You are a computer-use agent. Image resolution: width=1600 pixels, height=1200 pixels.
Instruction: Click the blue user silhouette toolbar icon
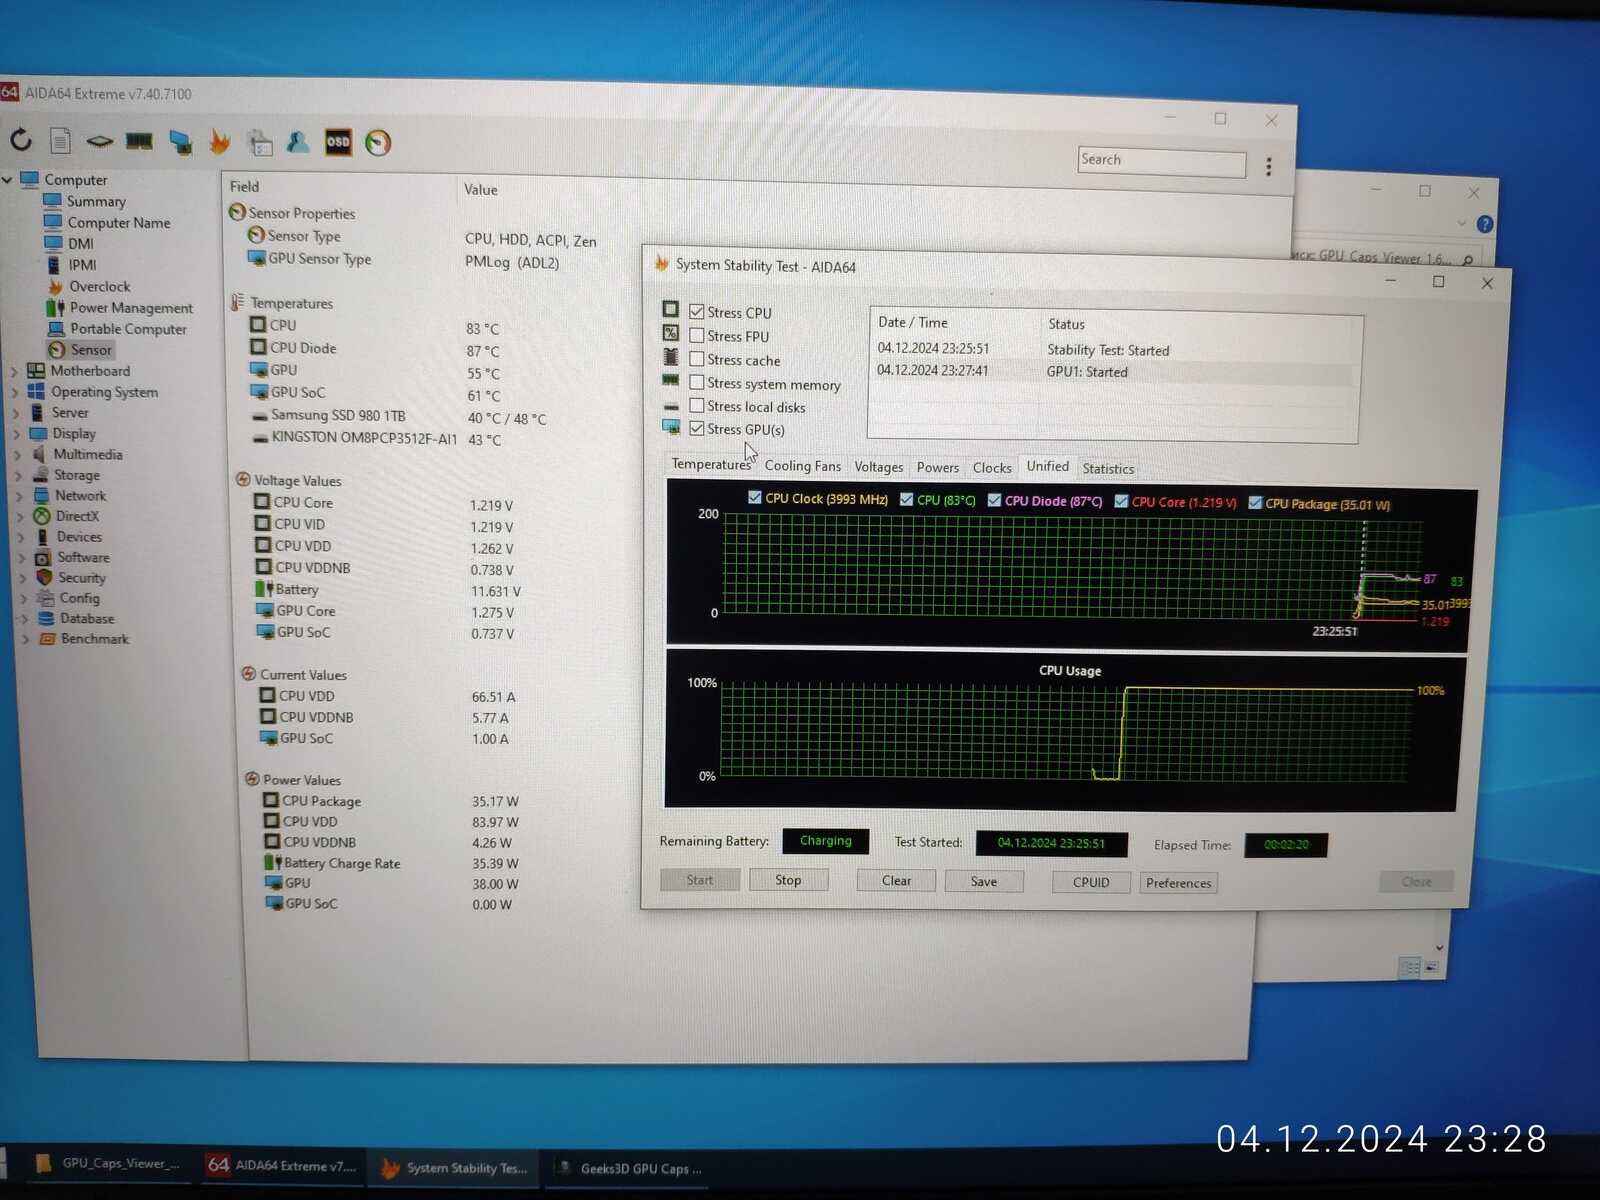298,142
